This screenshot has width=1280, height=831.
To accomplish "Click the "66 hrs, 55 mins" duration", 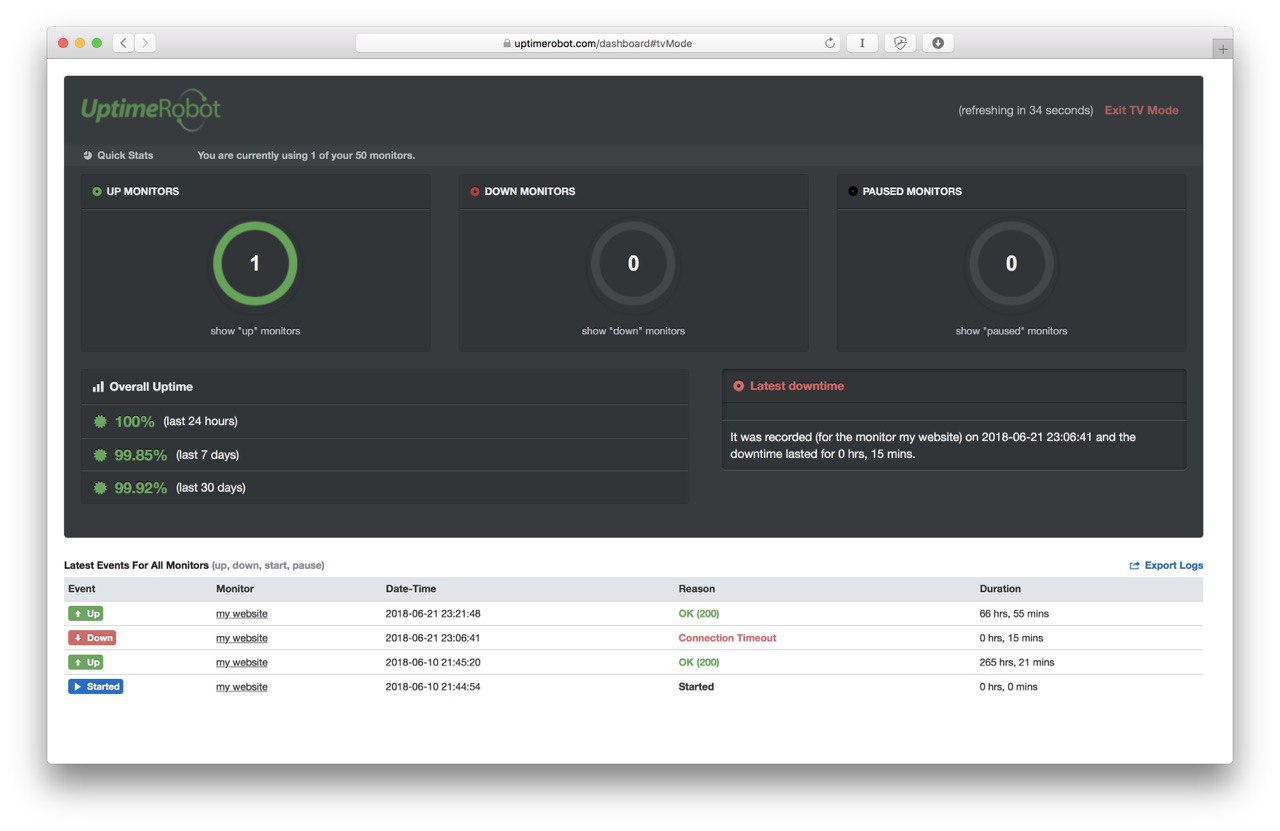I will (x=1014, y=614).
